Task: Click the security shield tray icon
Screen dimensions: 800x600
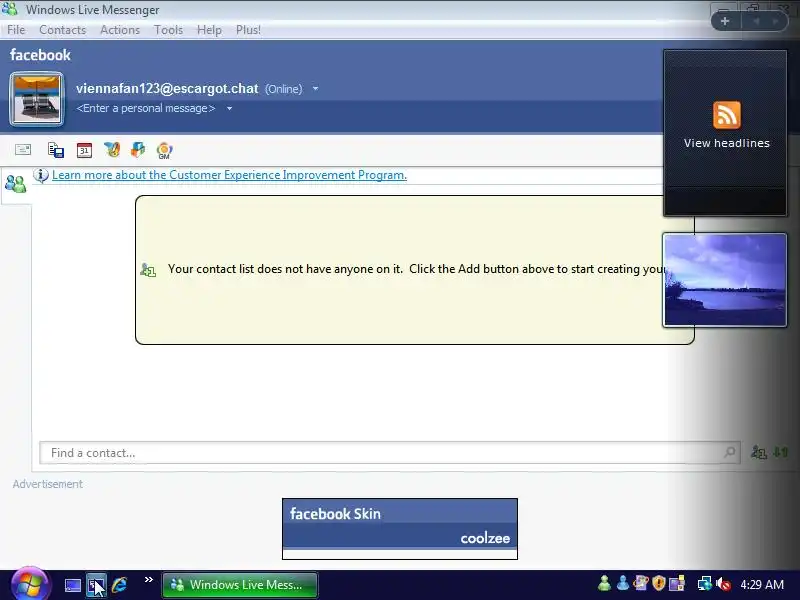Action: (x=659, y=583)
